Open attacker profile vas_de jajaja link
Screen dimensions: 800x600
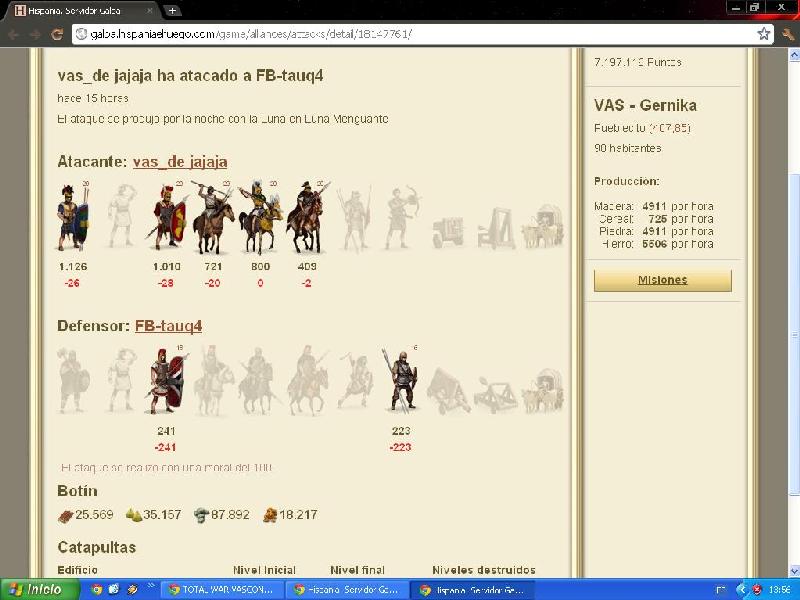(x=179, y=162)
